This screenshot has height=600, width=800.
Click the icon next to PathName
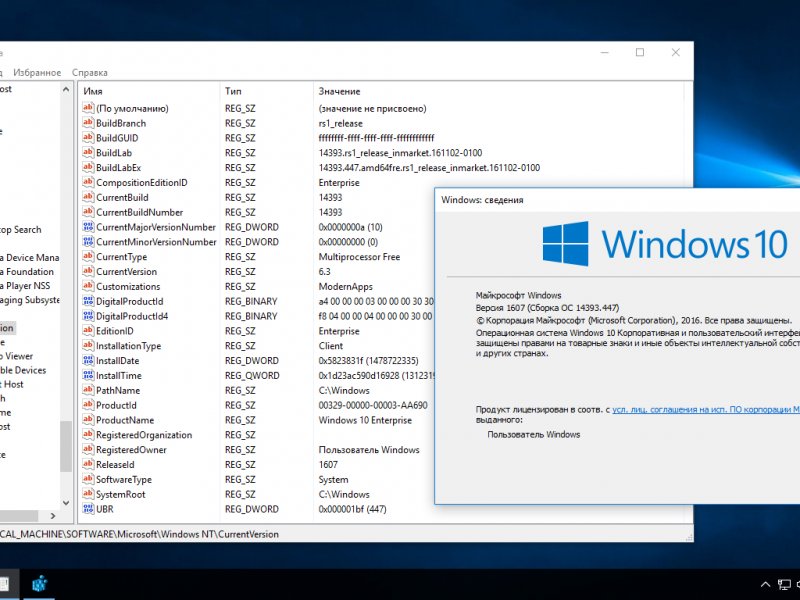coord(88,390)
